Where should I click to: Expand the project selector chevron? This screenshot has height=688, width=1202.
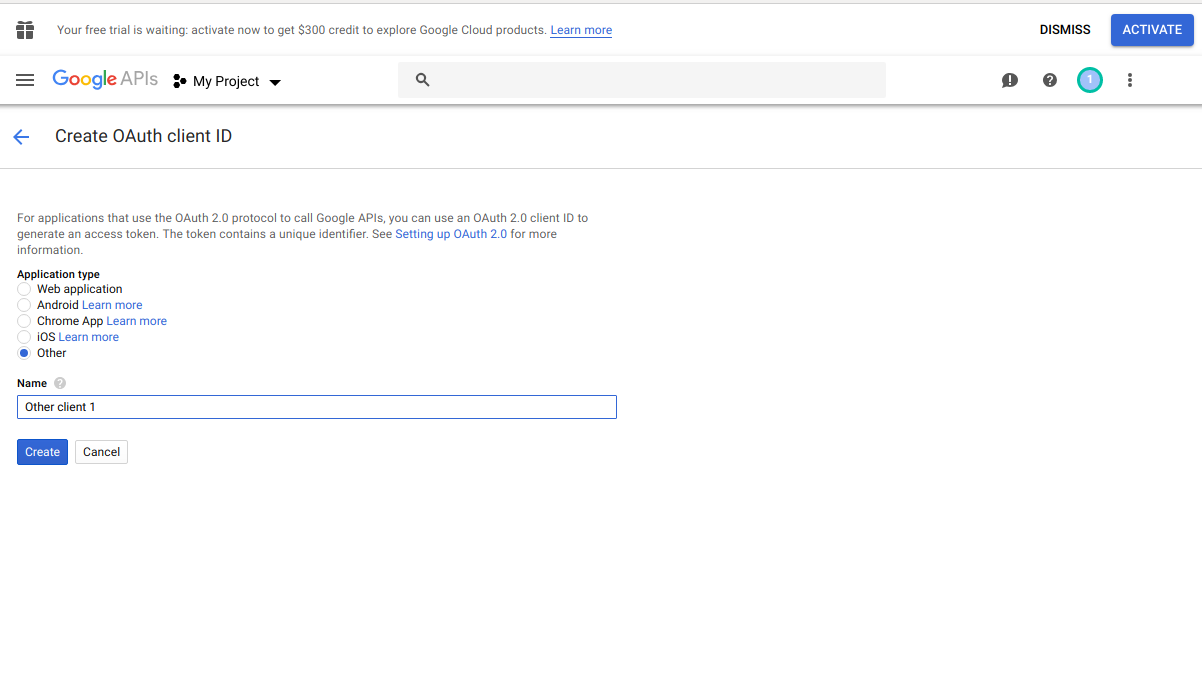(x=275, y=82)
